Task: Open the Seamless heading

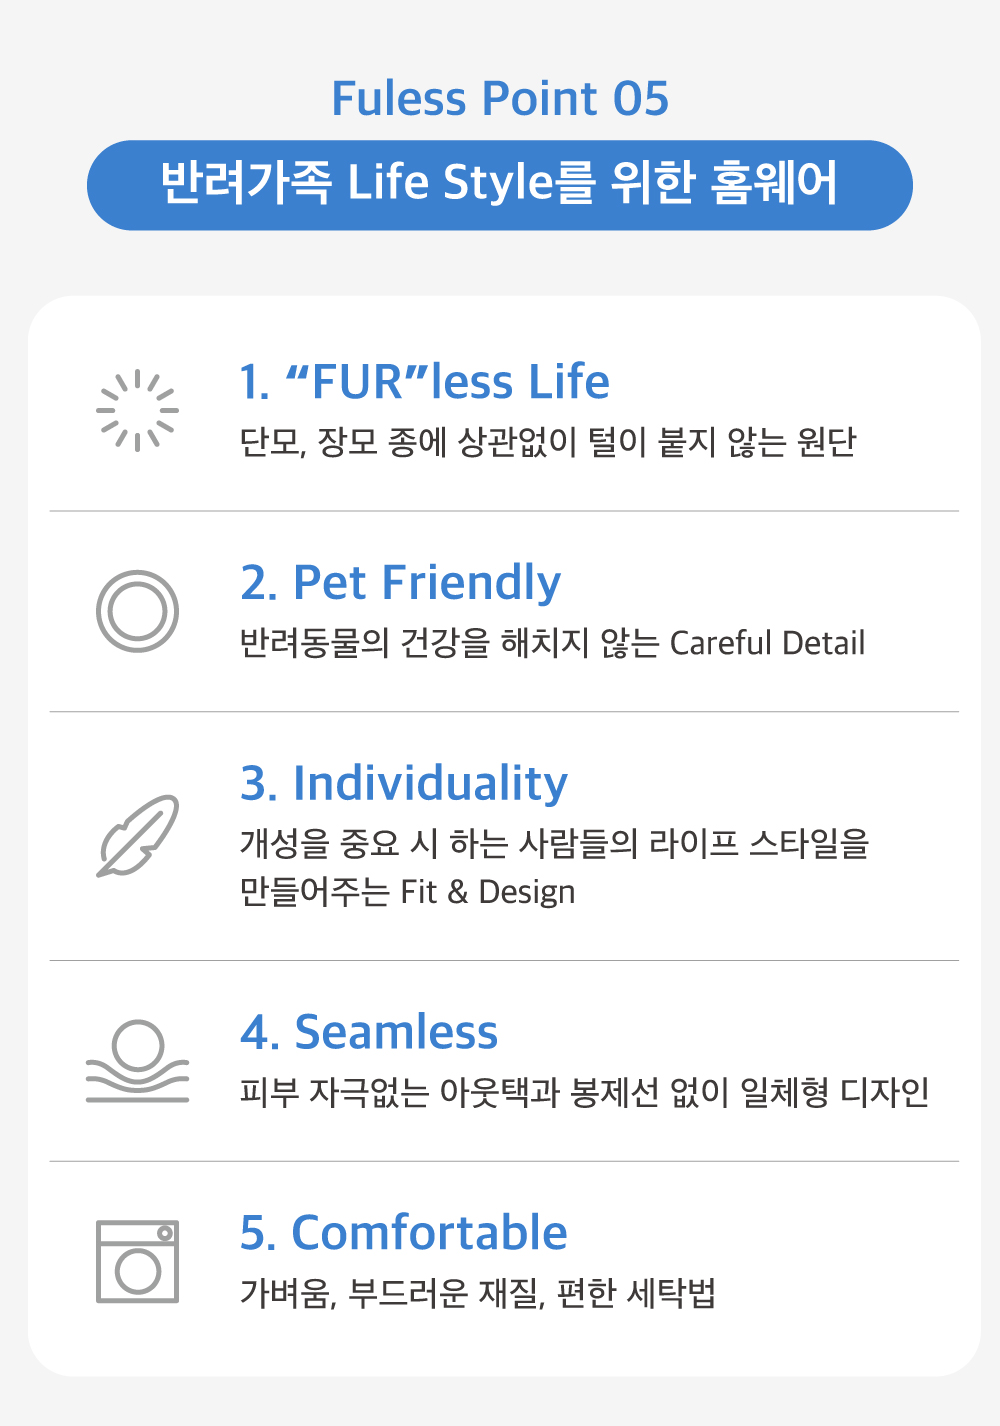Action: [x=369, y=1032]
